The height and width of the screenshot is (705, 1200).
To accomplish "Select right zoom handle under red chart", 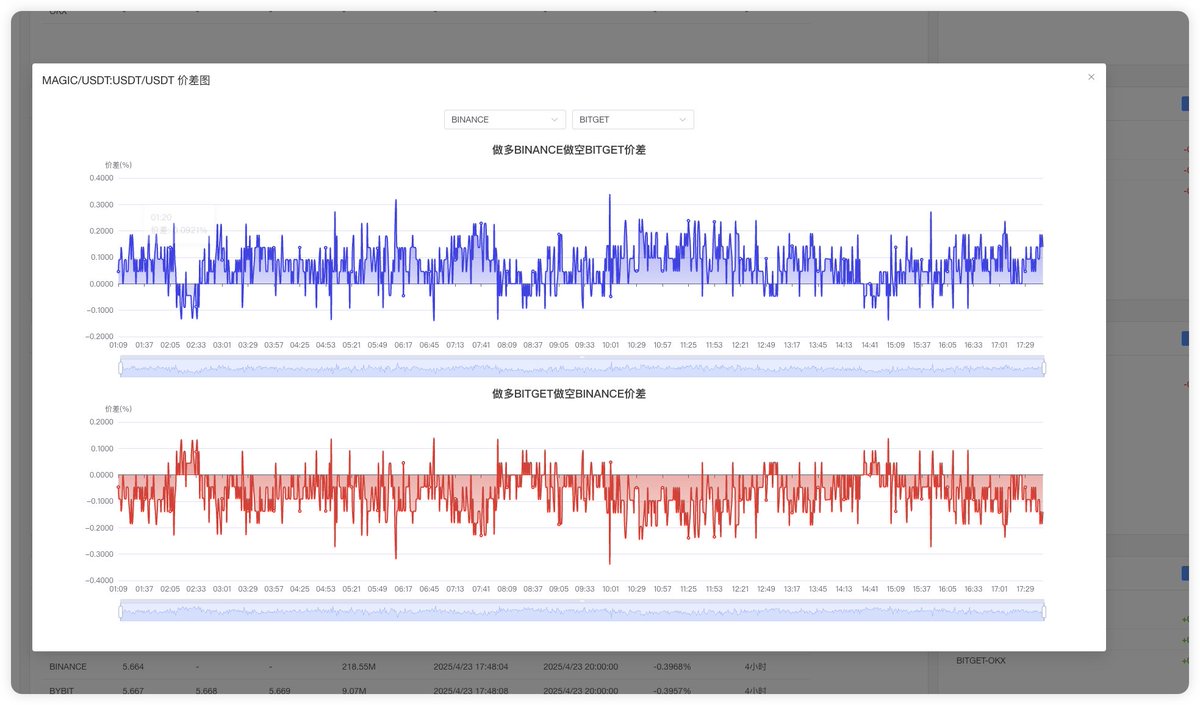I will click(x=1043, y=612).
